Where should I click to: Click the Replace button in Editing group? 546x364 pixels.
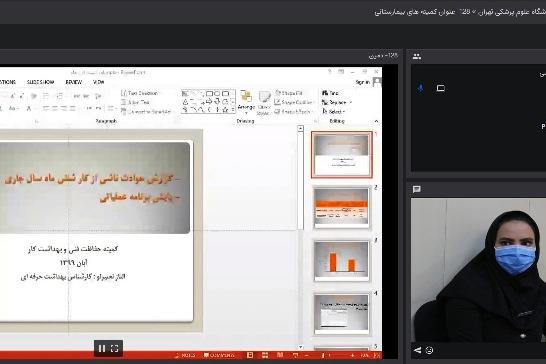click(336, 102)
